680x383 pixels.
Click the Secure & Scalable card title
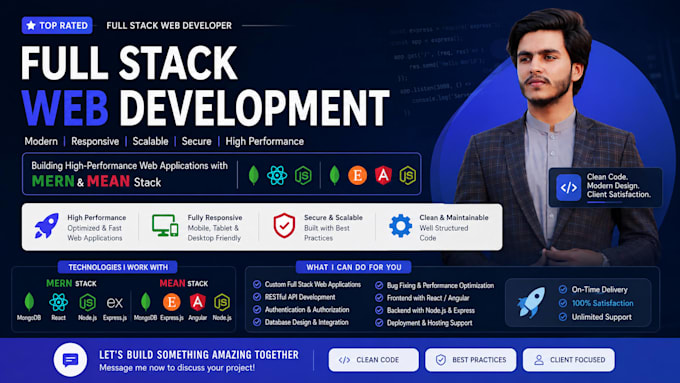(x=333, y=218)
